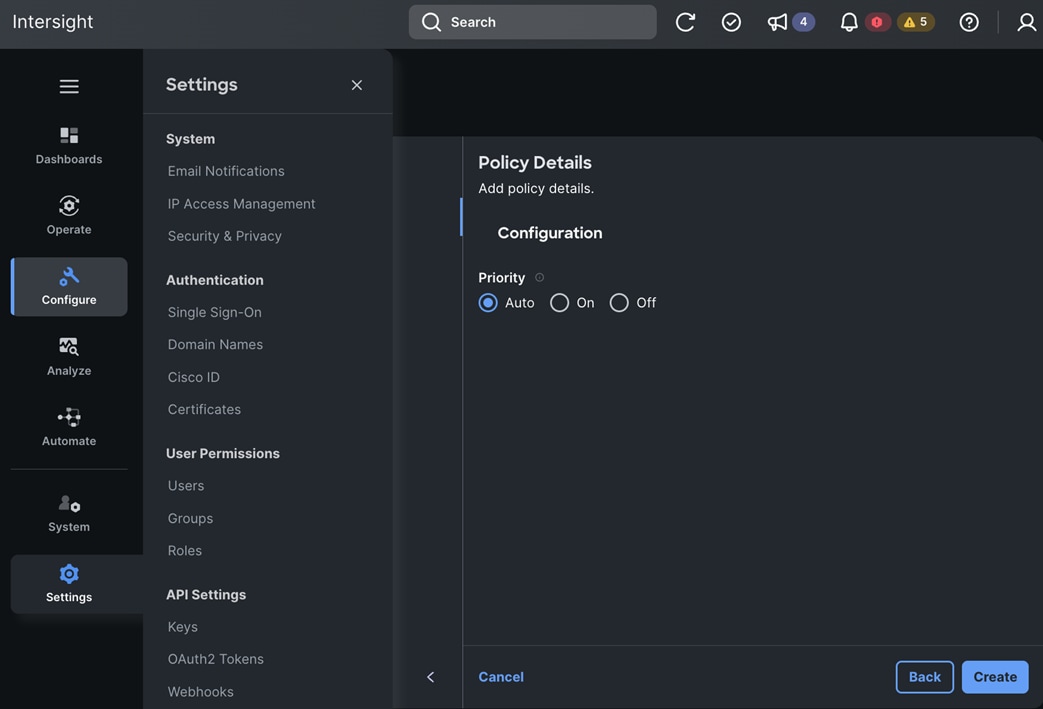Open Domain Names settings
This screenshot has width=1043, height=709.
(x=215, y=345)
